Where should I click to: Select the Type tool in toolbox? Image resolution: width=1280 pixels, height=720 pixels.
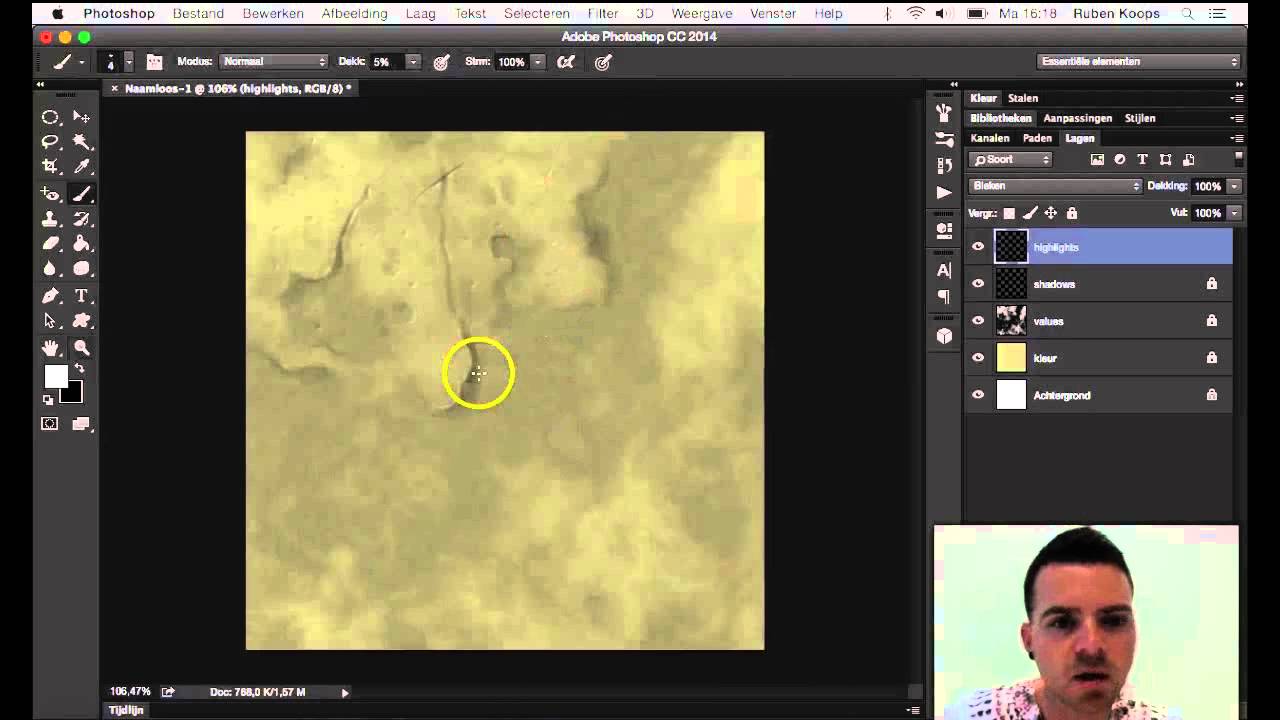pos(82,296)
